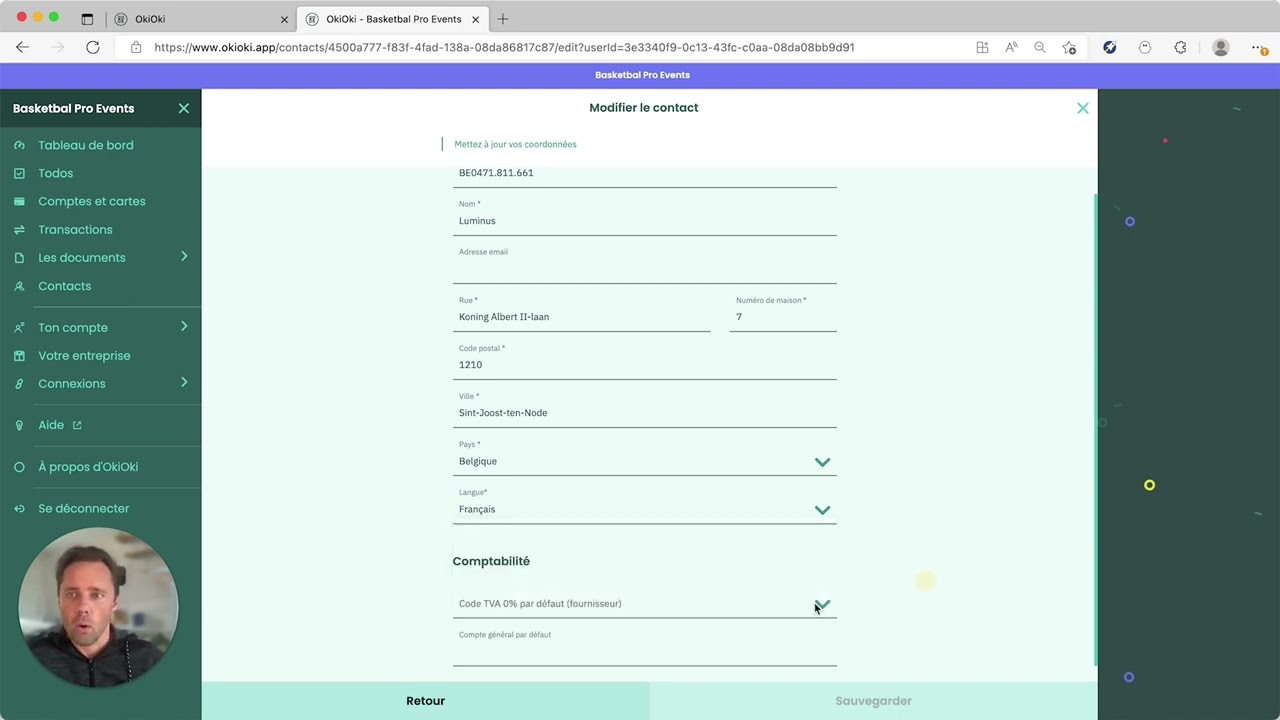The image size is (1280, 720).
Task: Open the browser profile avatar
Action: 1220,47
